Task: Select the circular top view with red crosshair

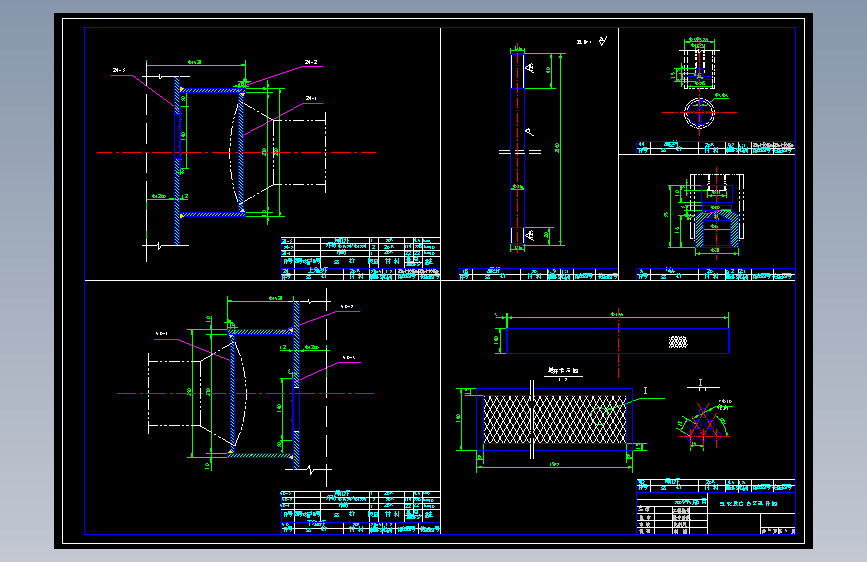Action: 699,112
